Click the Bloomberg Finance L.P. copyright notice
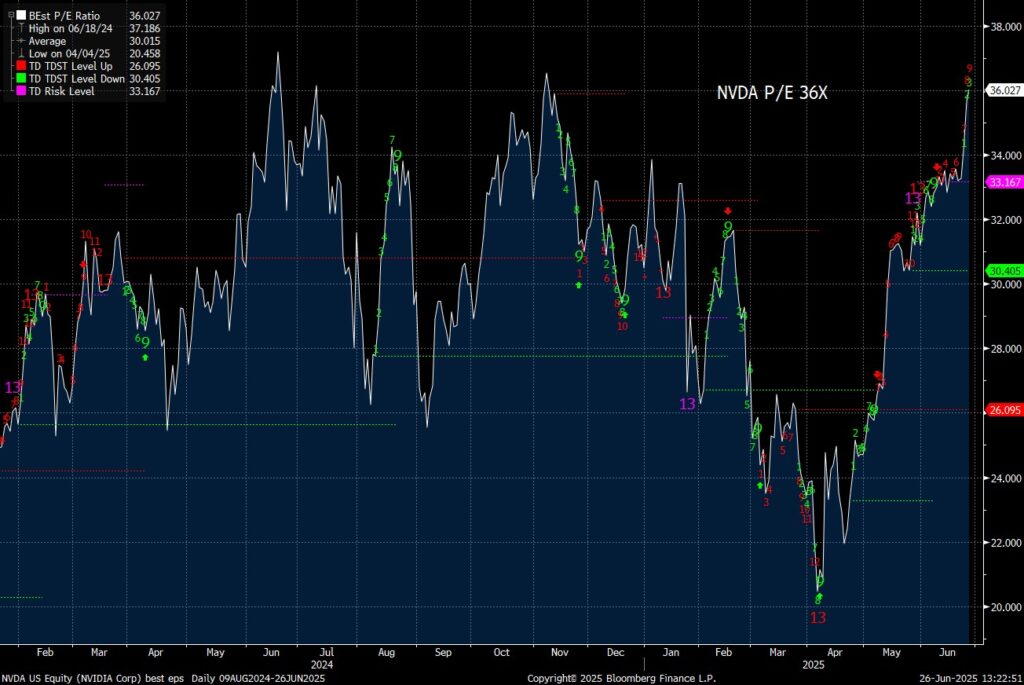This screenshot has height=685, width=1024. 621,678
